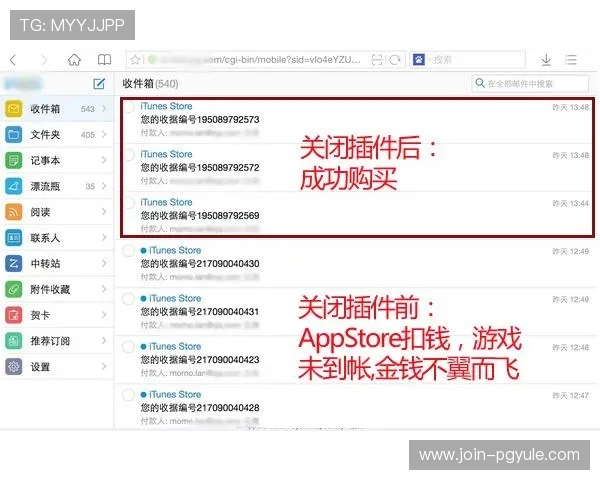This screenshot has width=600, height=480.
Task: Open the browser home page icon
Action: (74, 60)
